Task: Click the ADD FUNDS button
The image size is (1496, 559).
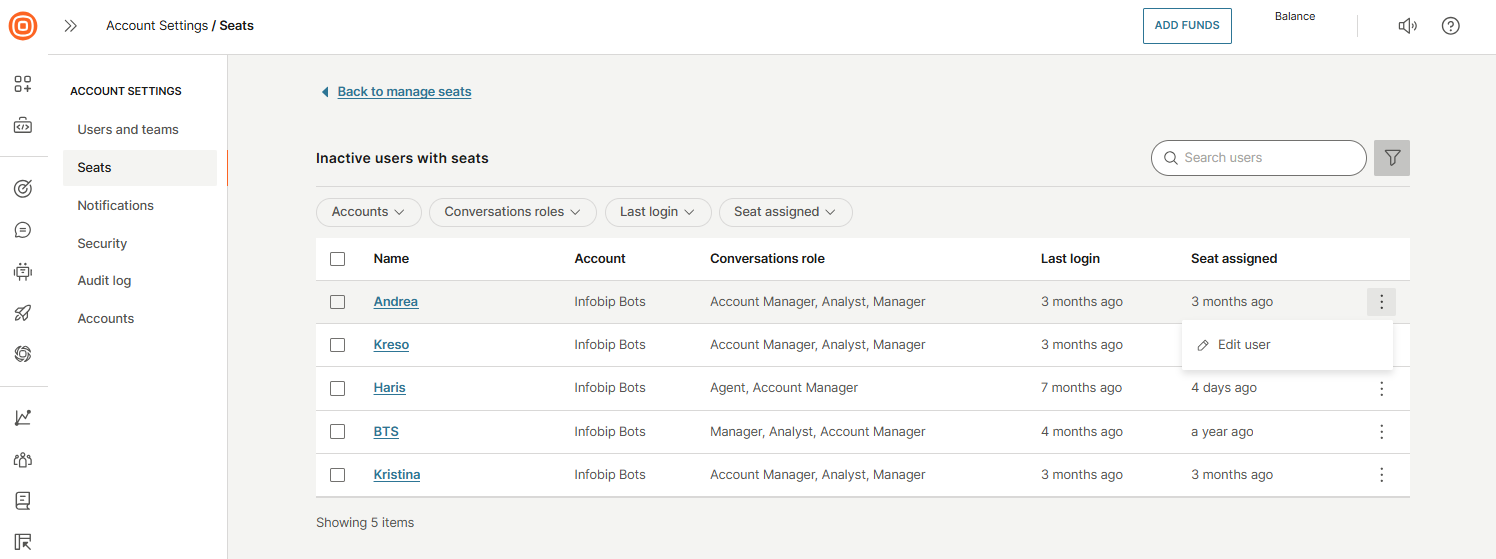Action: (x=1187, y=26)
